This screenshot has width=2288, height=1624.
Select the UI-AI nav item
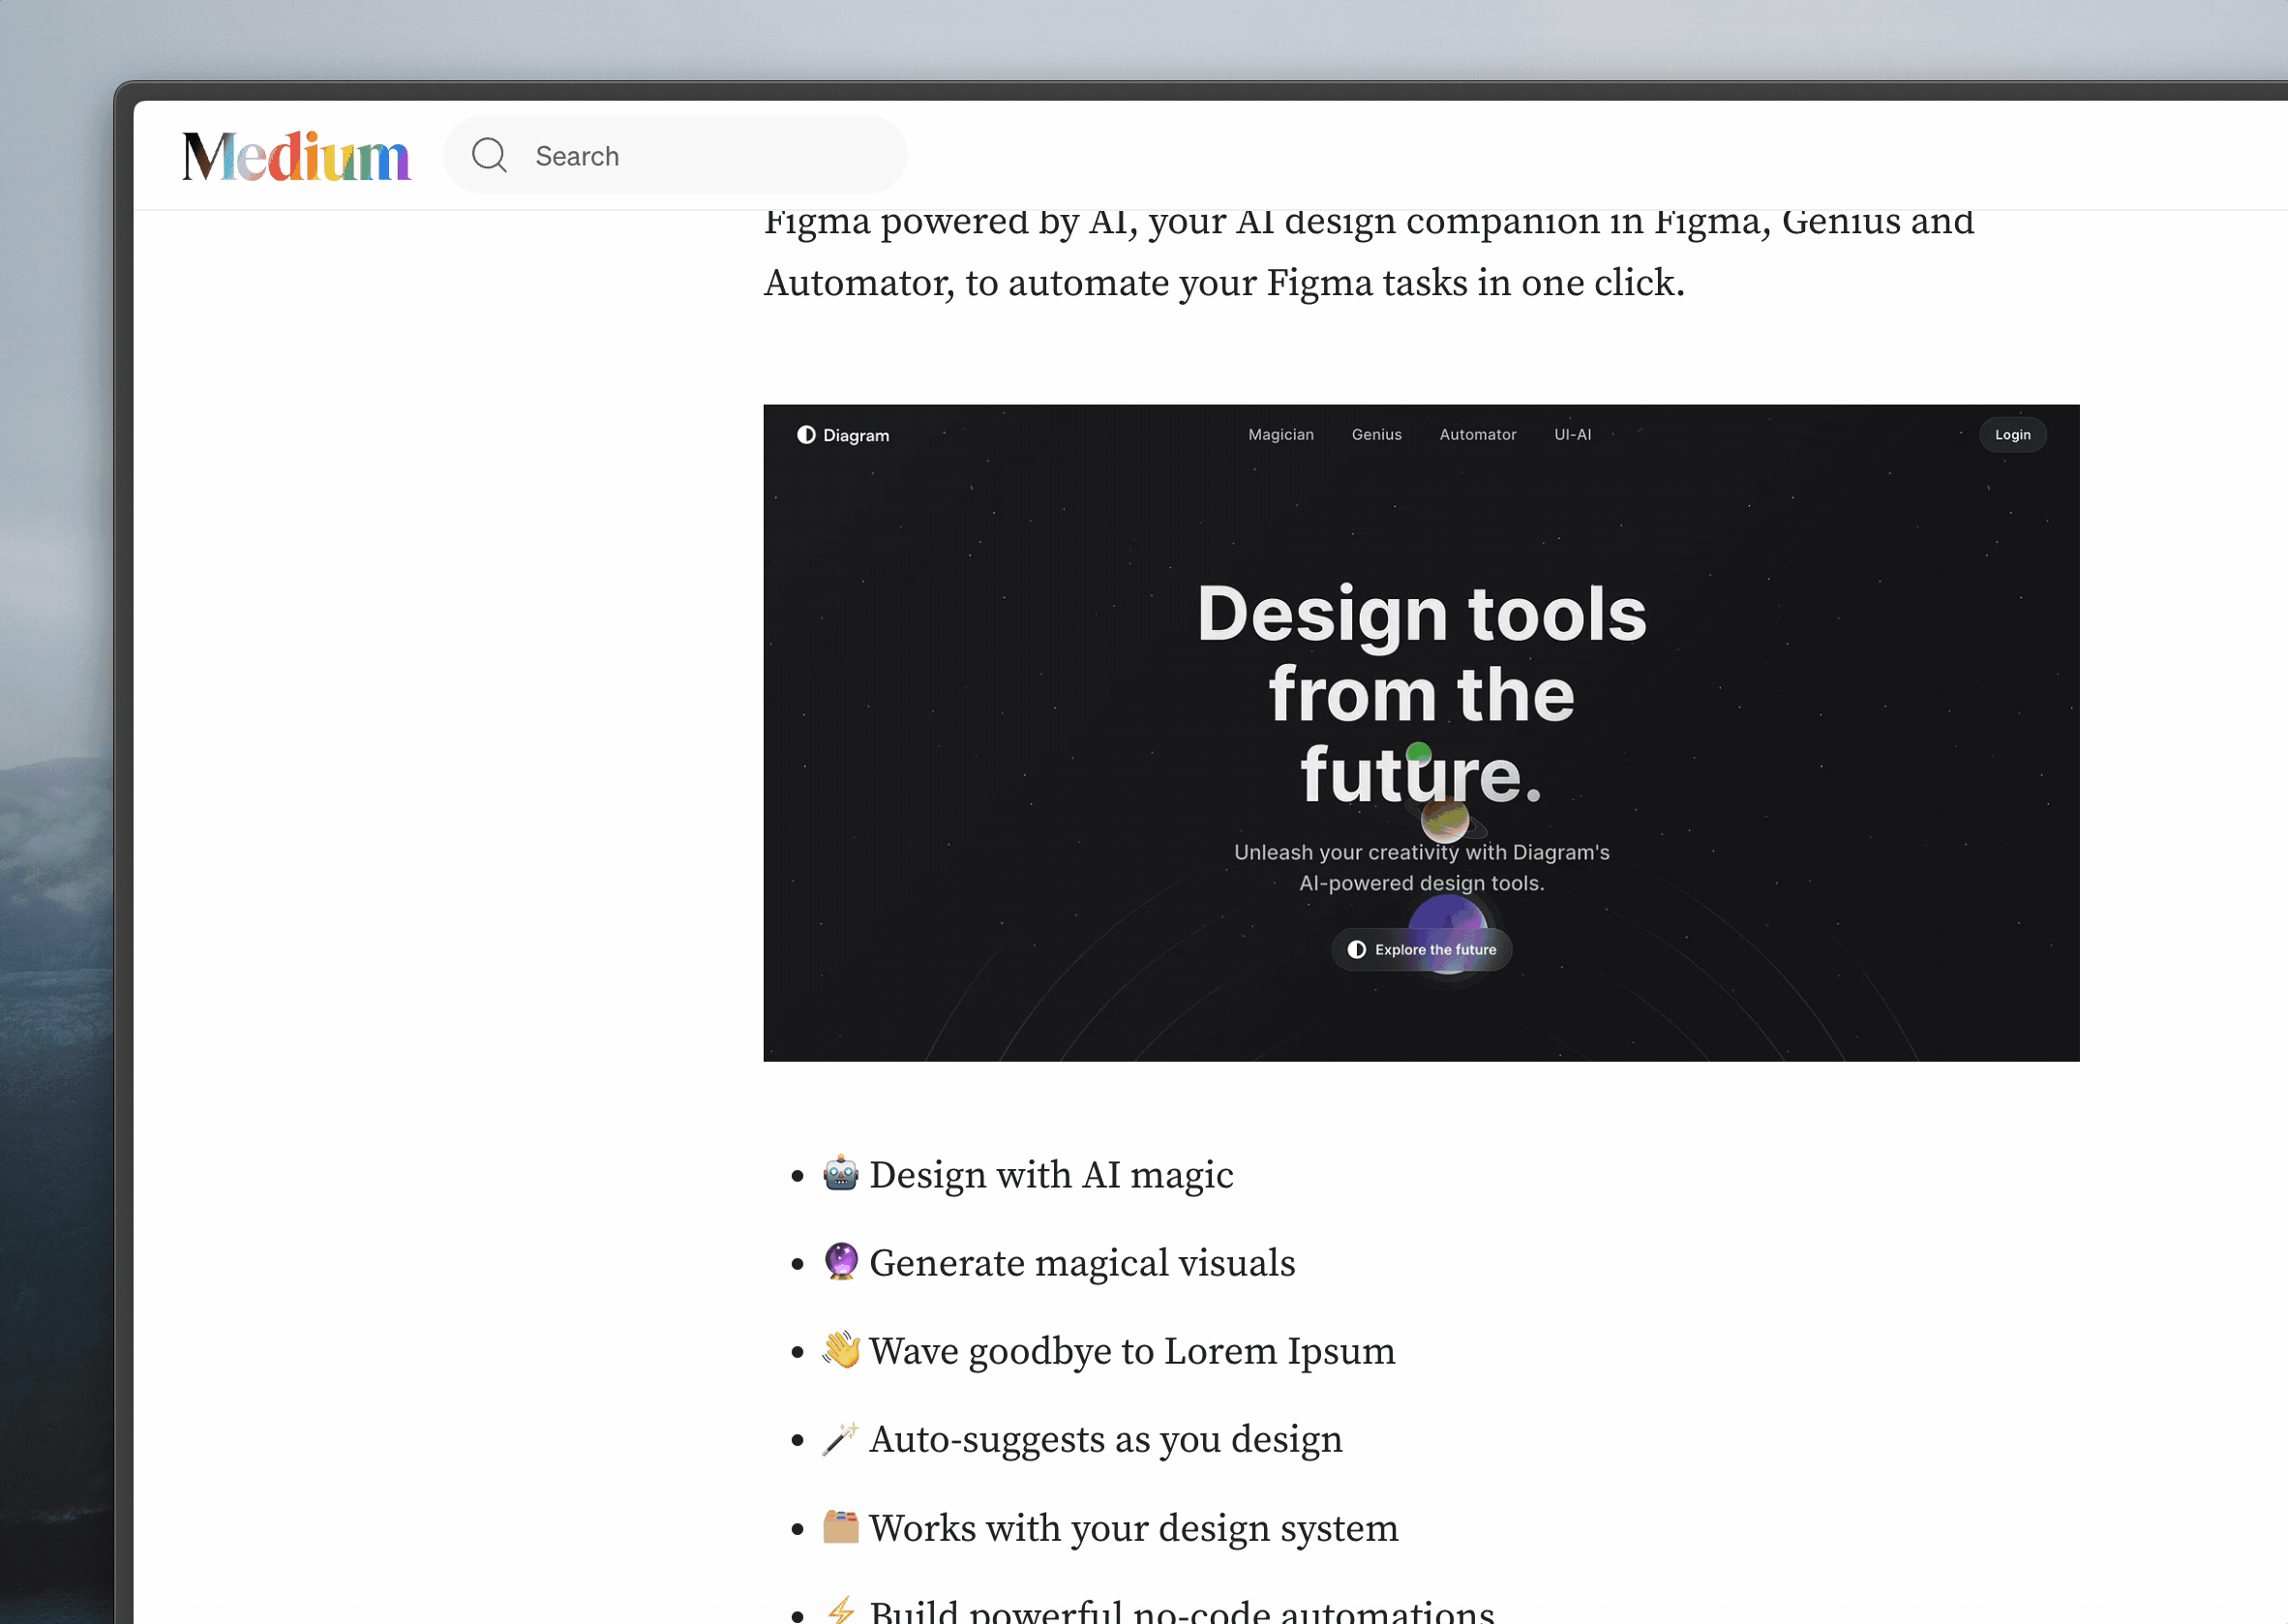1572,434
